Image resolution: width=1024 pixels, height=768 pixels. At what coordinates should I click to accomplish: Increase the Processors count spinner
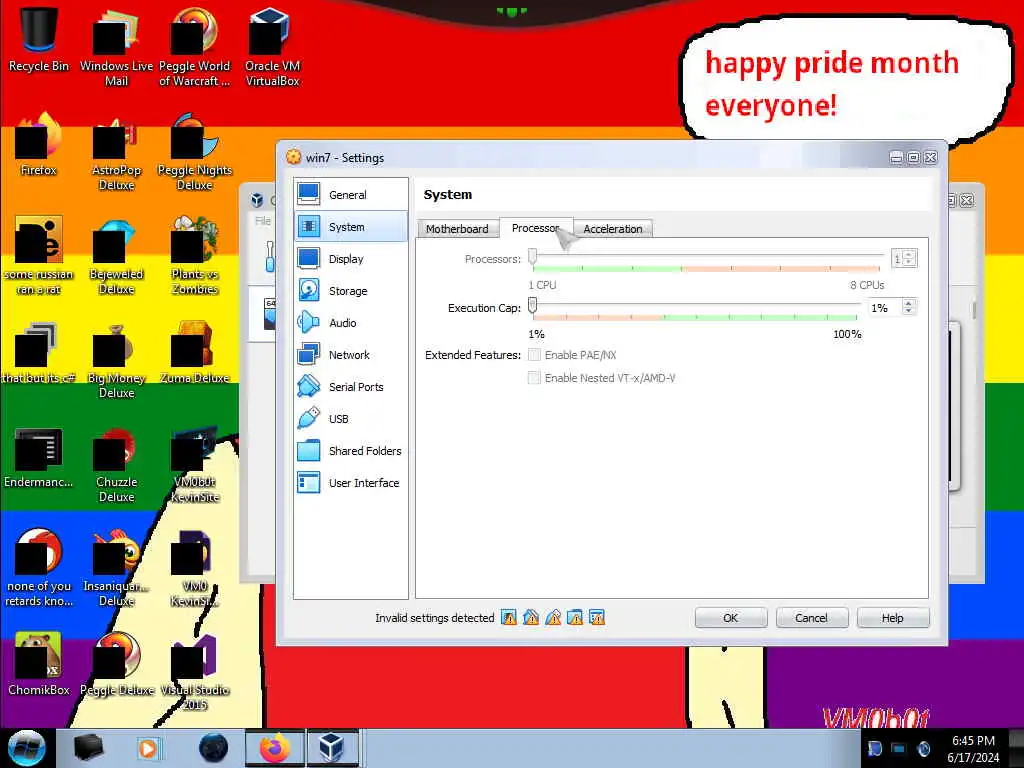click(910, 254)
